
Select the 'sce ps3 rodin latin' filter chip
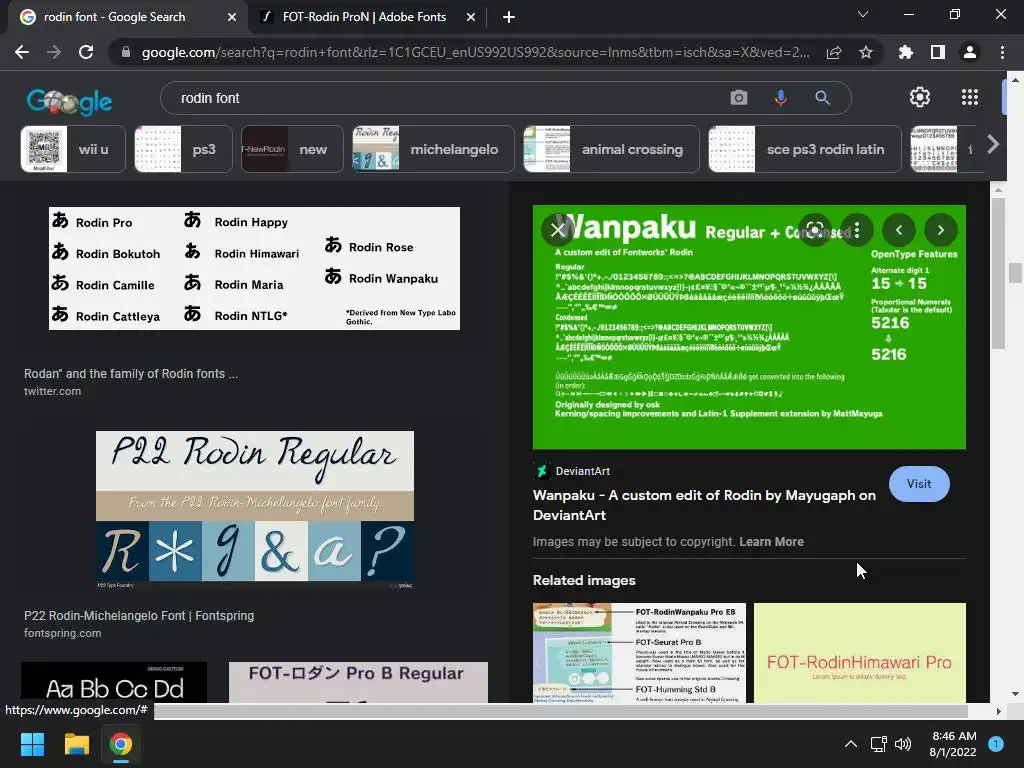coord(805,150)
